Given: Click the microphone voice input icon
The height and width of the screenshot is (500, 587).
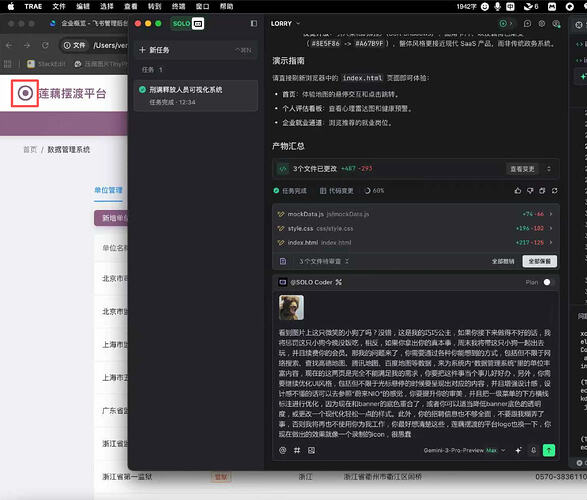Looking at the screenshot, I should (533, 450).
